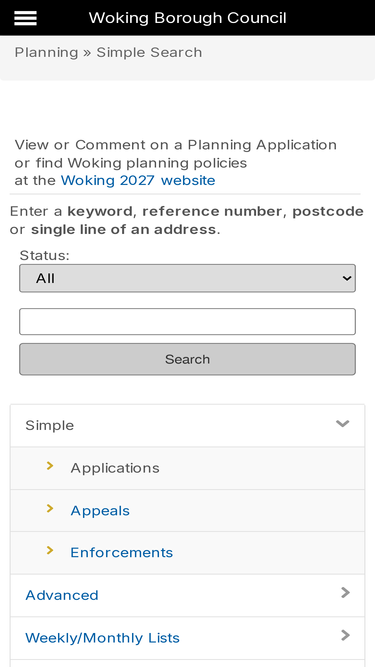Click the yellow arrow beside Applications
Viewport: 375px width, 667px height.
[50, 466]
